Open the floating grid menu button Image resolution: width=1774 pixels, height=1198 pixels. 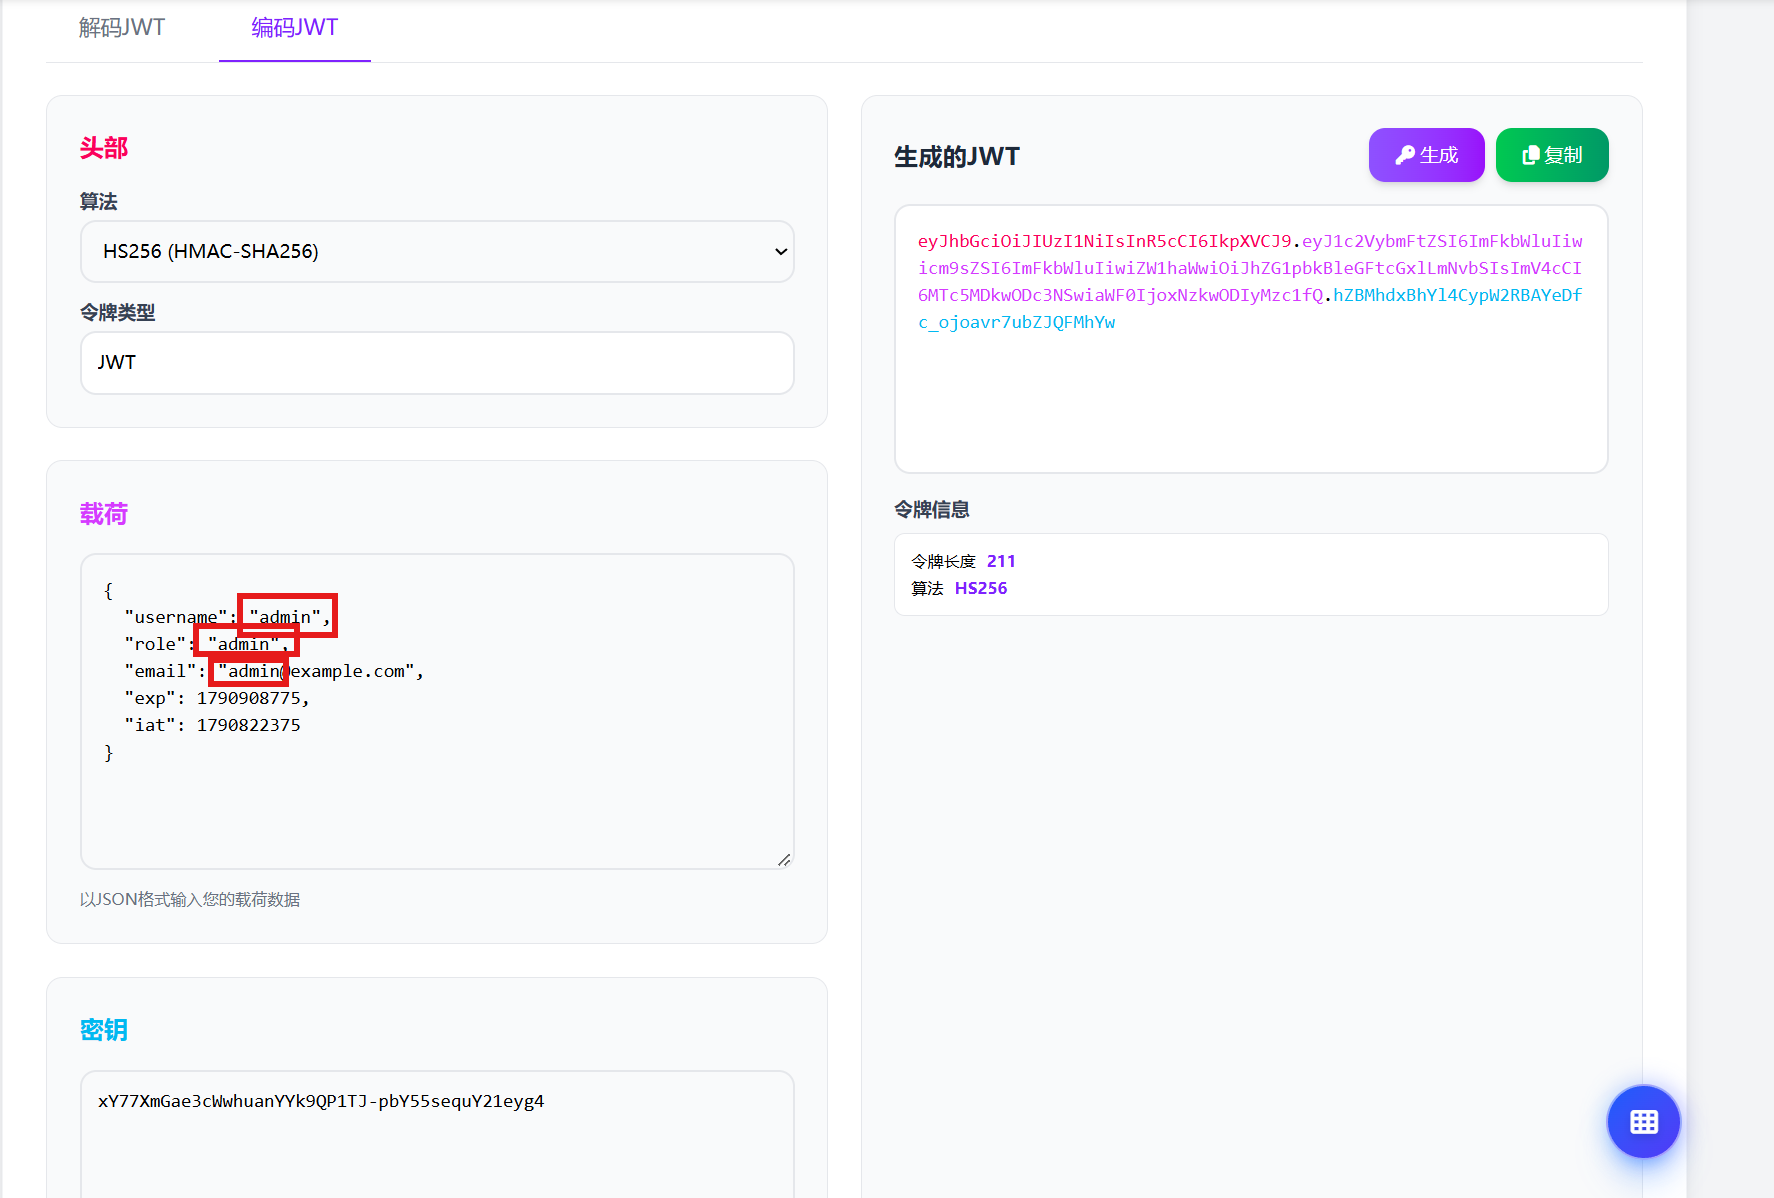(1643, 1122)
